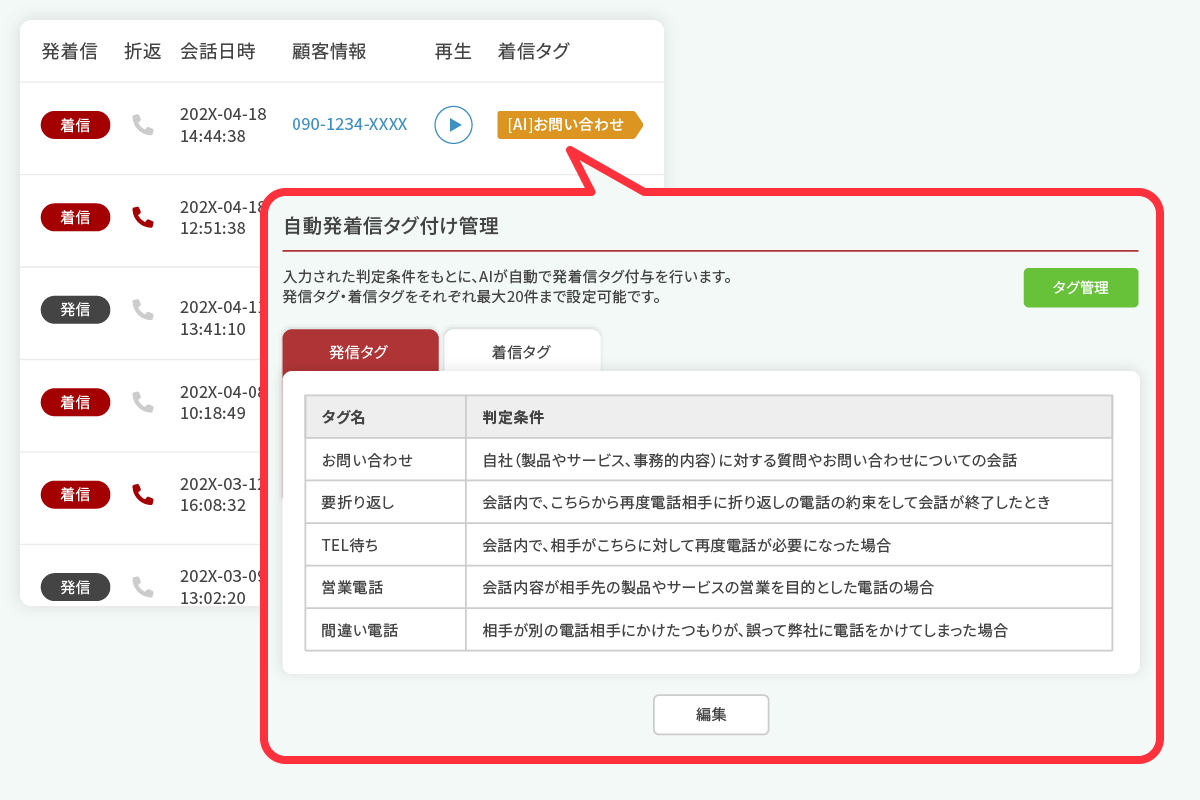Select the 営業電話 tag row
This screenshot has width=1200, height=800.
point(708,587)
